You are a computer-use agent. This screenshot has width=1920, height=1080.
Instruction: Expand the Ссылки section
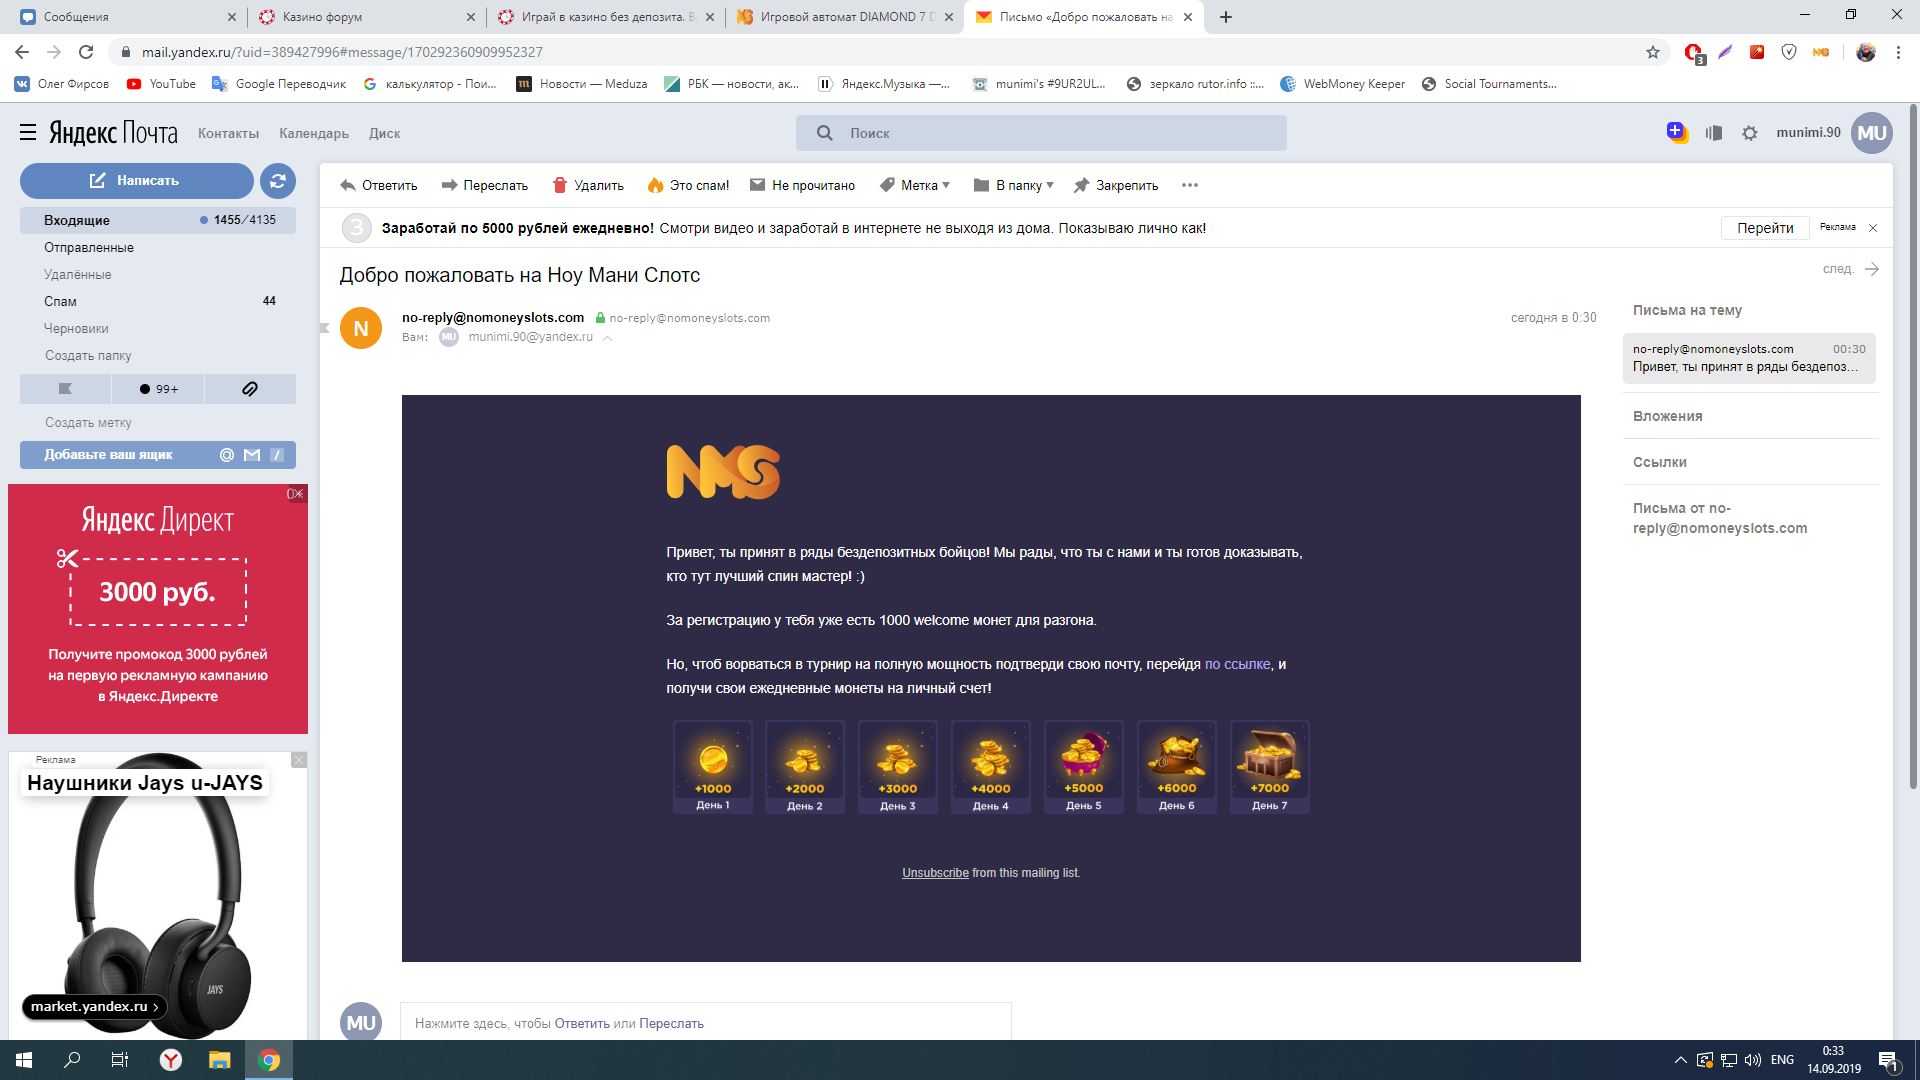point(1659,462)
